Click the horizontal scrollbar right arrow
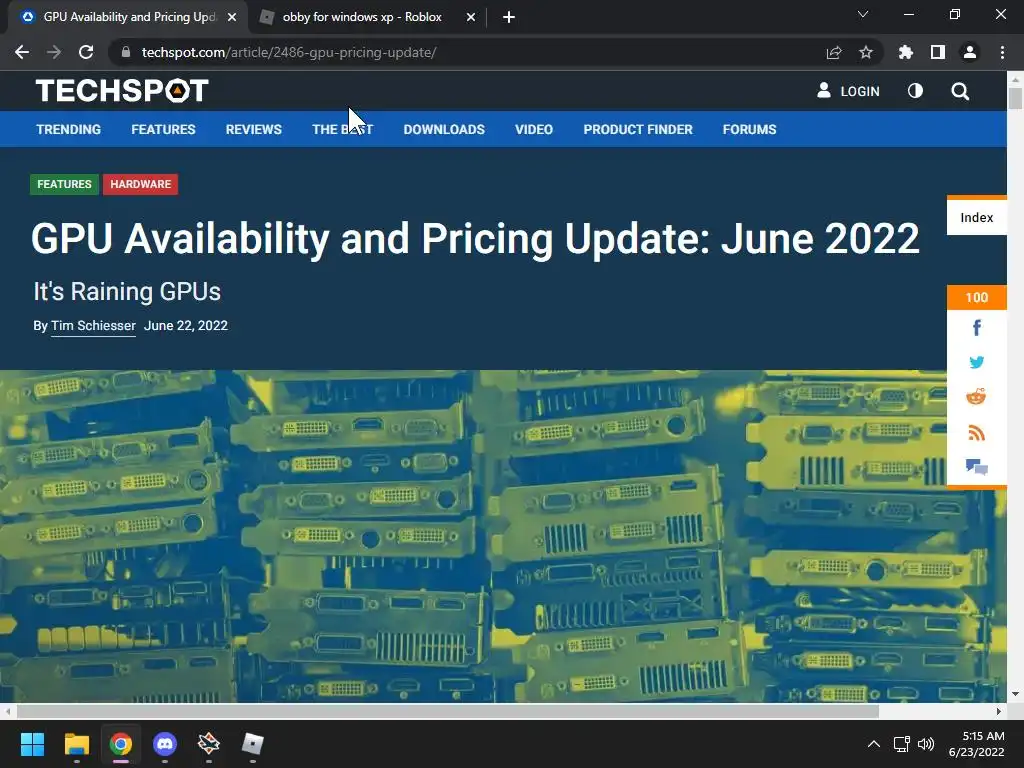This screenshot has width=1024, height=768. point(999,711)
